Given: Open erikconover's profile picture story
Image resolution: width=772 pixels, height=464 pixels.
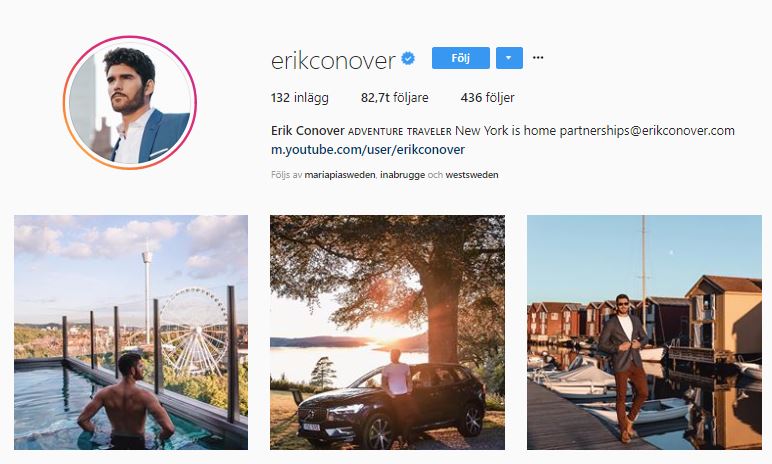Looking at the screenshot, I should click(130, 102).
